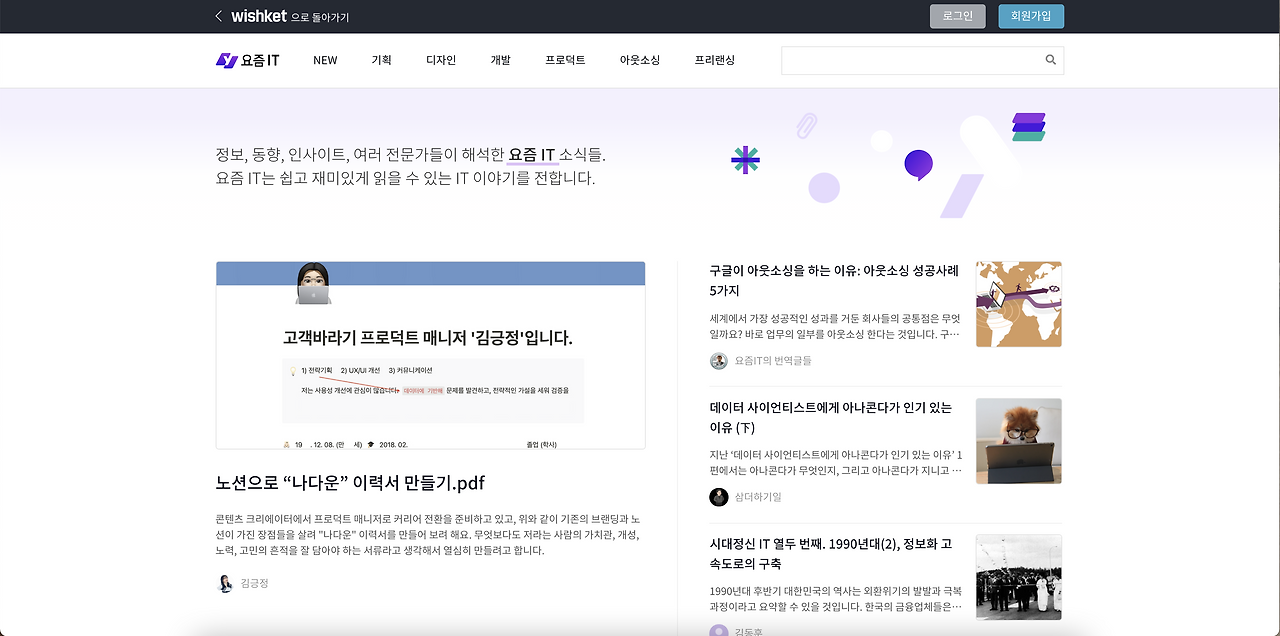1280x636 pixels.
Task: Select the 프로덕트 category
Action: (x=564, y=60)
